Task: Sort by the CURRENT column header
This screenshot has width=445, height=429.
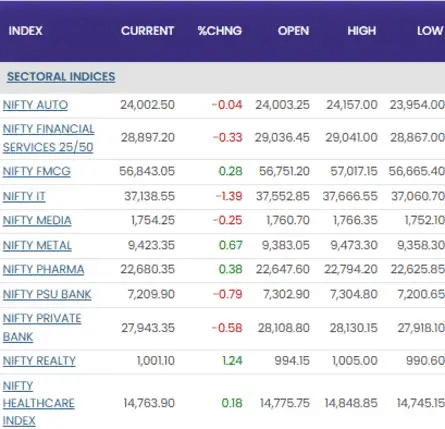Action: pos(147,31)
